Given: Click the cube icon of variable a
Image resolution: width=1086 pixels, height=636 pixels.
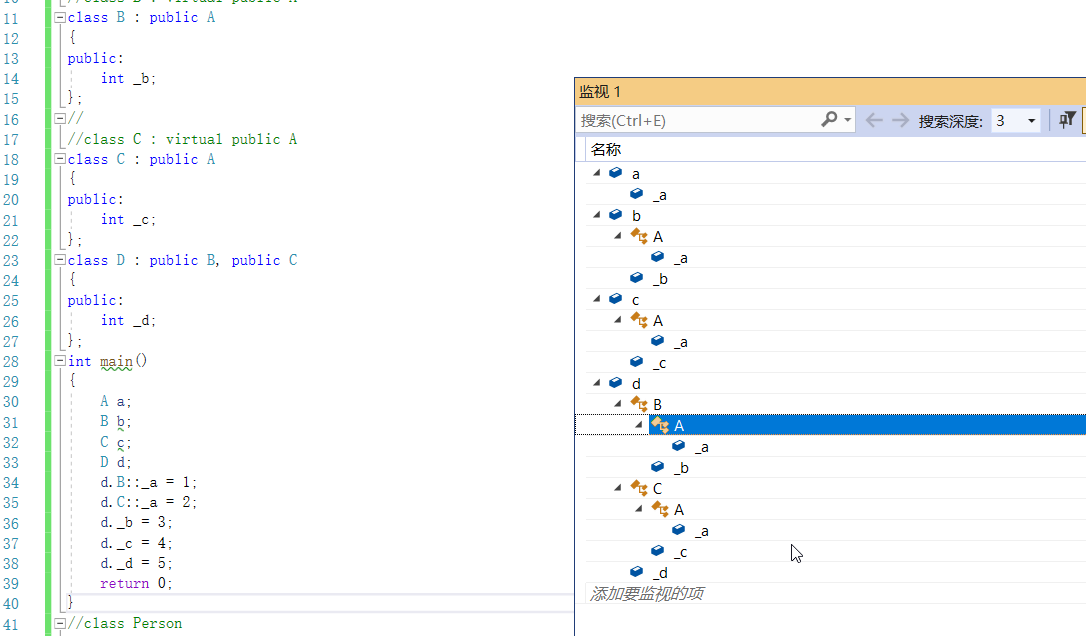Looking at the screenshot, I should click(615, 173).
